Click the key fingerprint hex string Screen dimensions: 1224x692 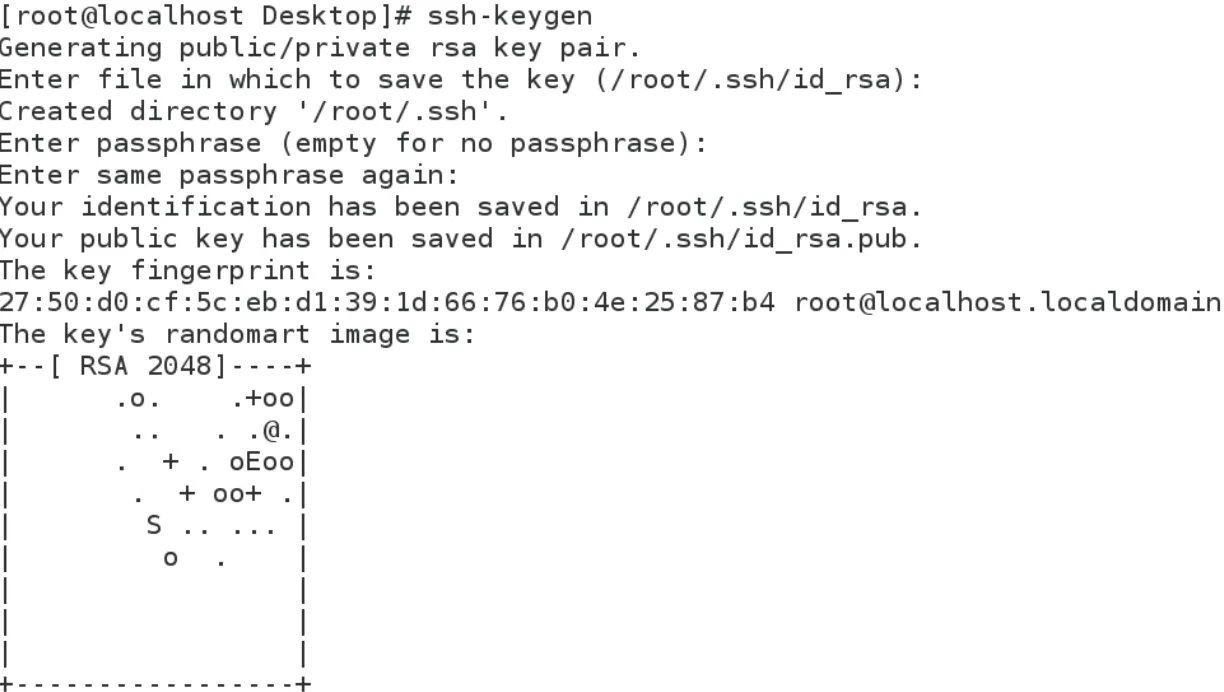(x=386, y=304)
